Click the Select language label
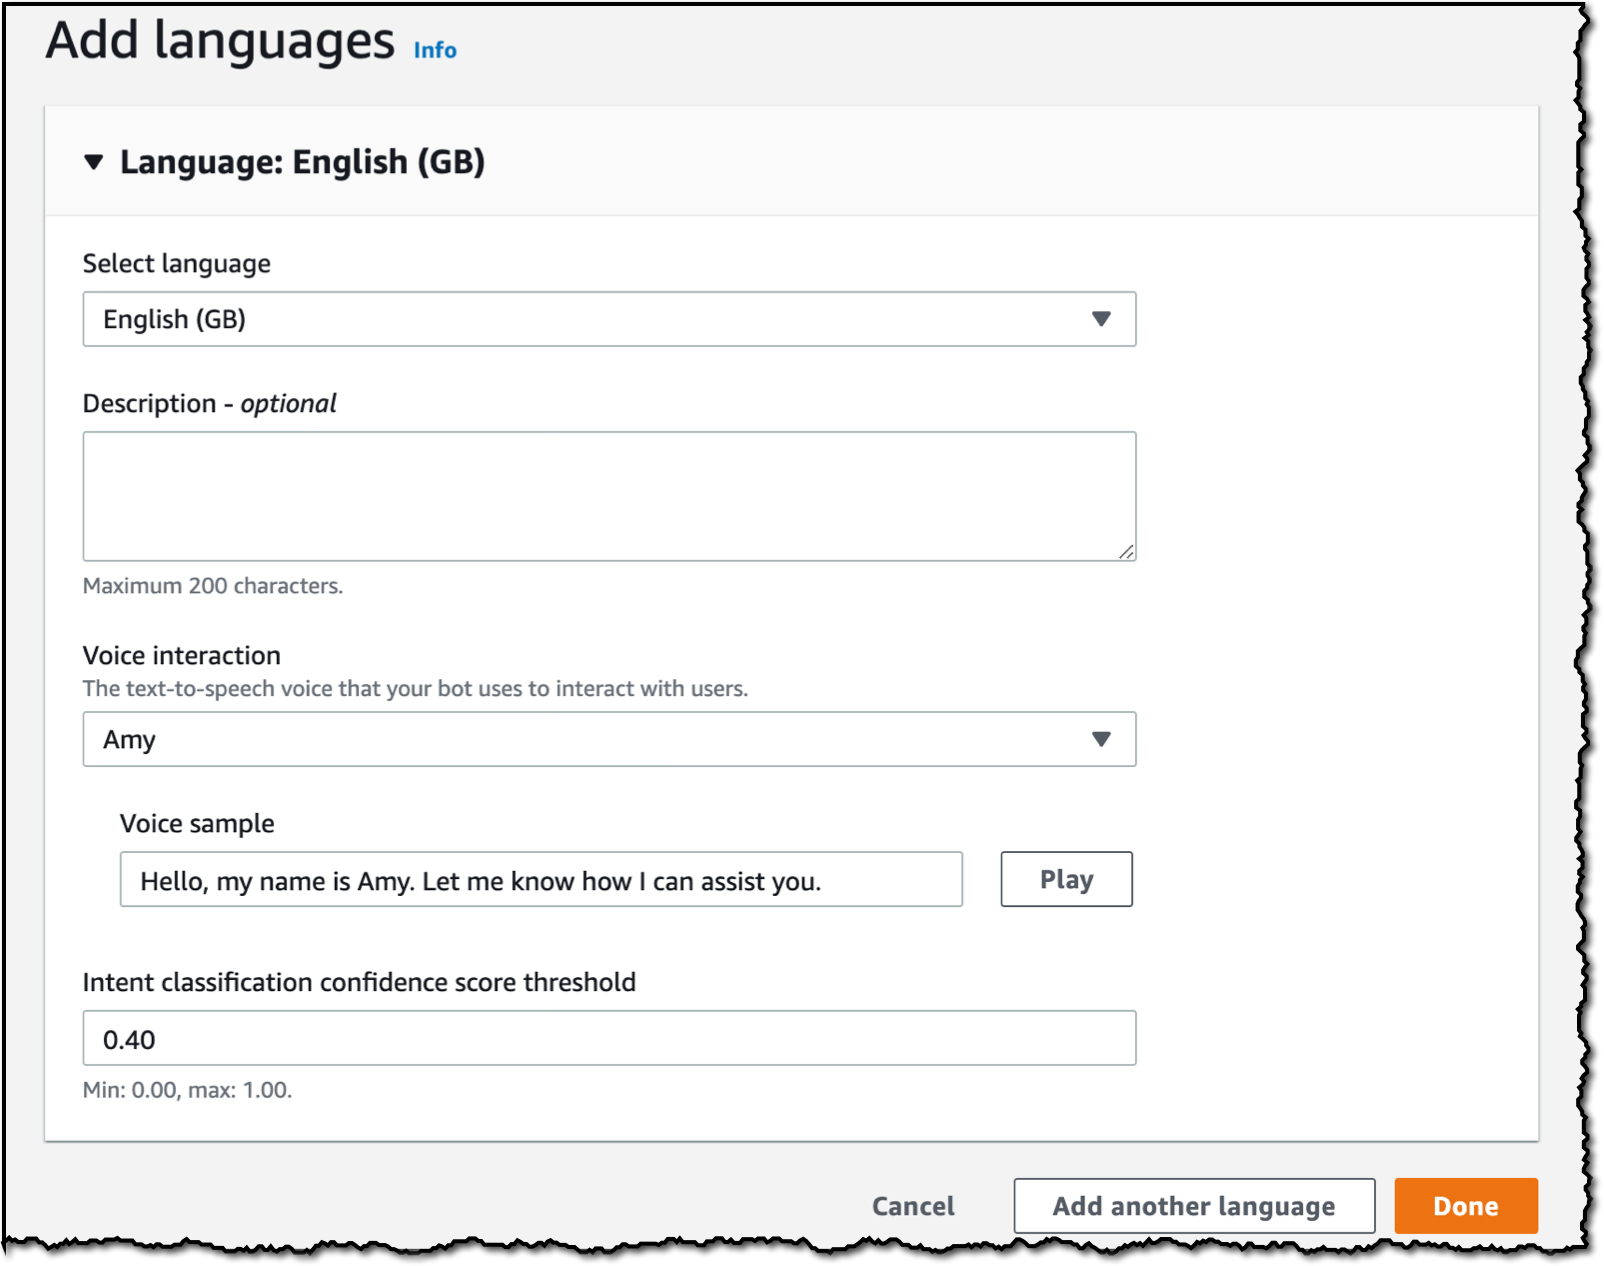This screenshot has height=1266, width=1604. tap(177, 264)
